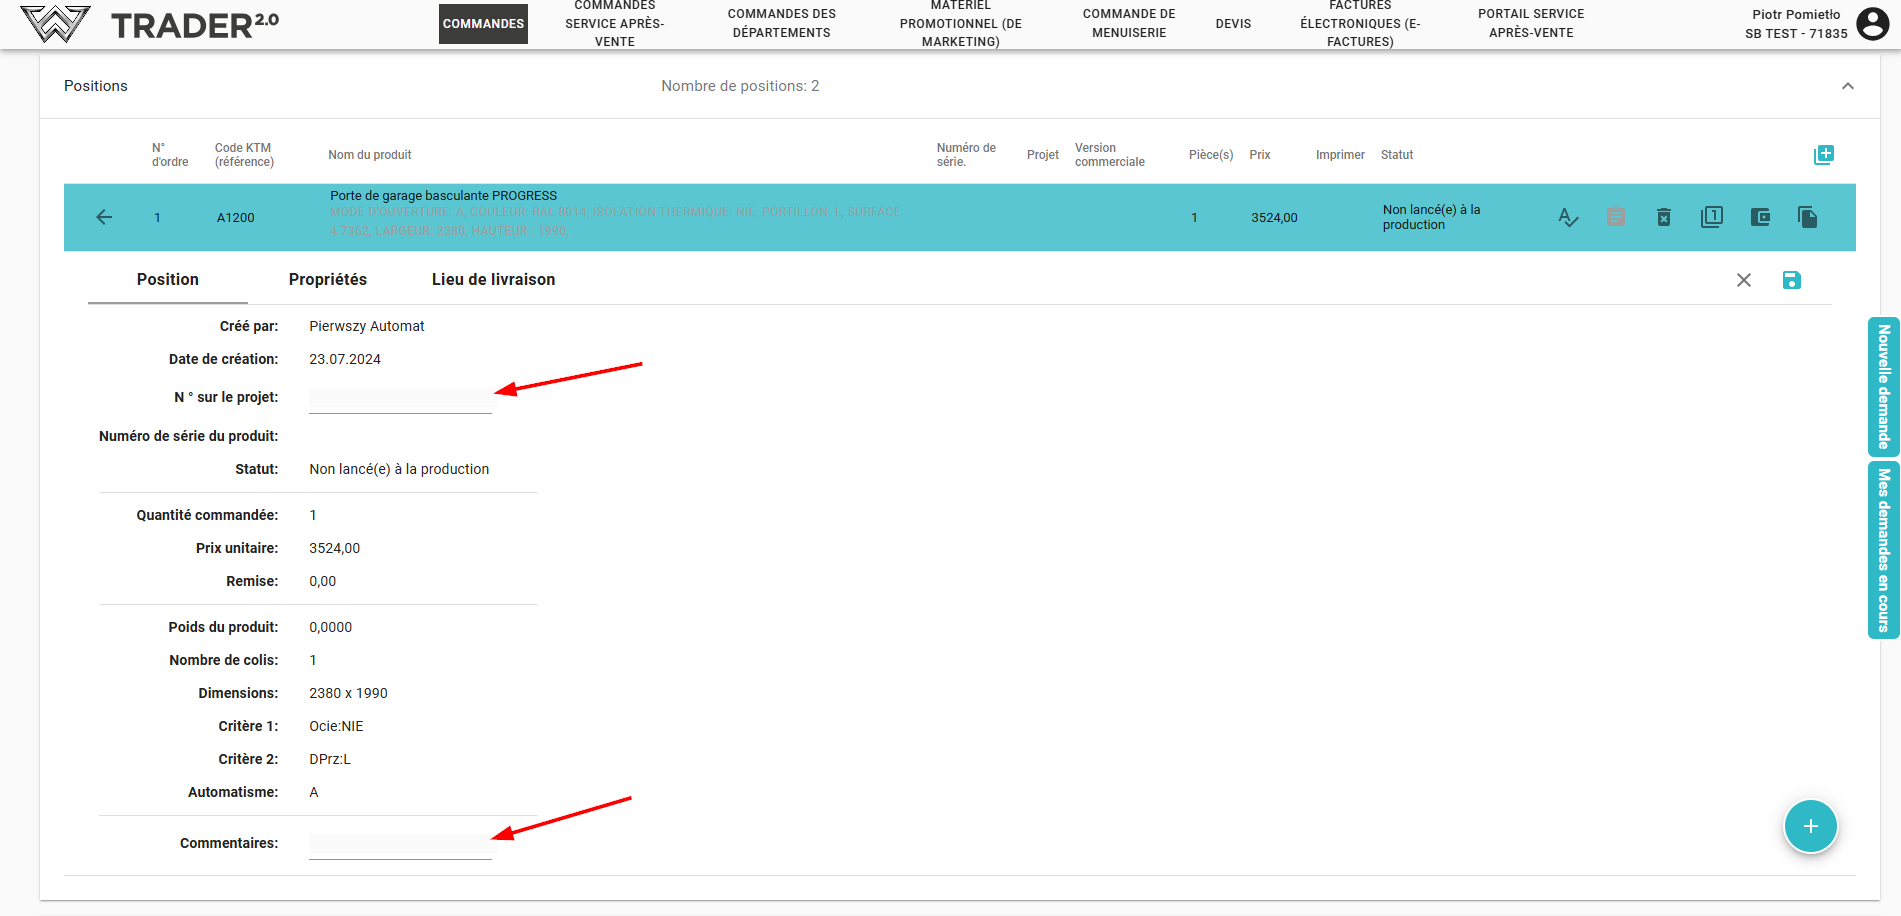Click the N° sur le projet field

[x=400, y=399]
